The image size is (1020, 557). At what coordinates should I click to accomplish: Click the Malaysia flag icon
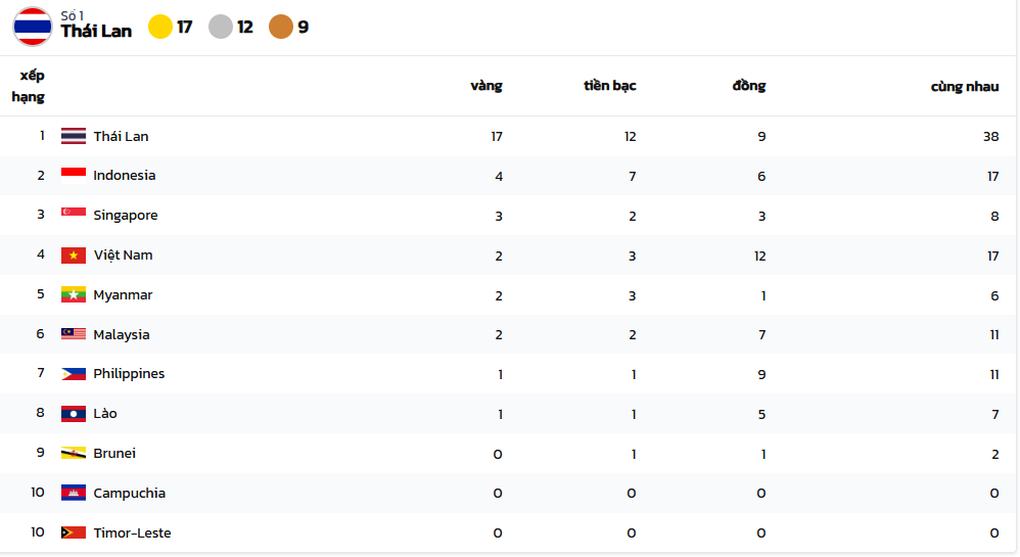(x=73, y=334)
